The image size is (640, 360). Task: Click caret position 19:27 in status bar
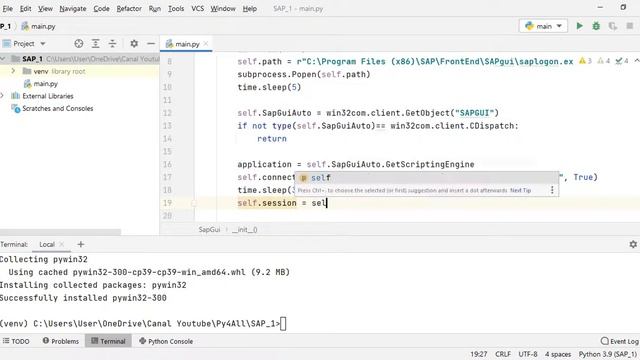pyautogui.click(x=478, y=354)
